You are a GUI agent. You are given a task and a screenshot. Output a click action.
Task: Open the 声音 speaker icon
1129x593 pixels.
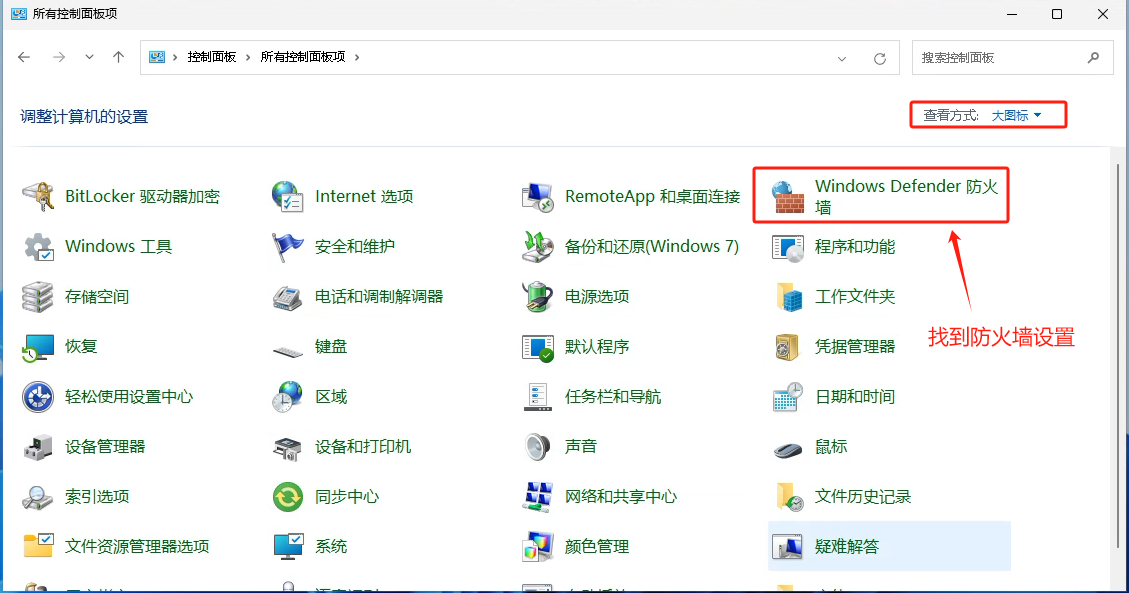(538, 447)
